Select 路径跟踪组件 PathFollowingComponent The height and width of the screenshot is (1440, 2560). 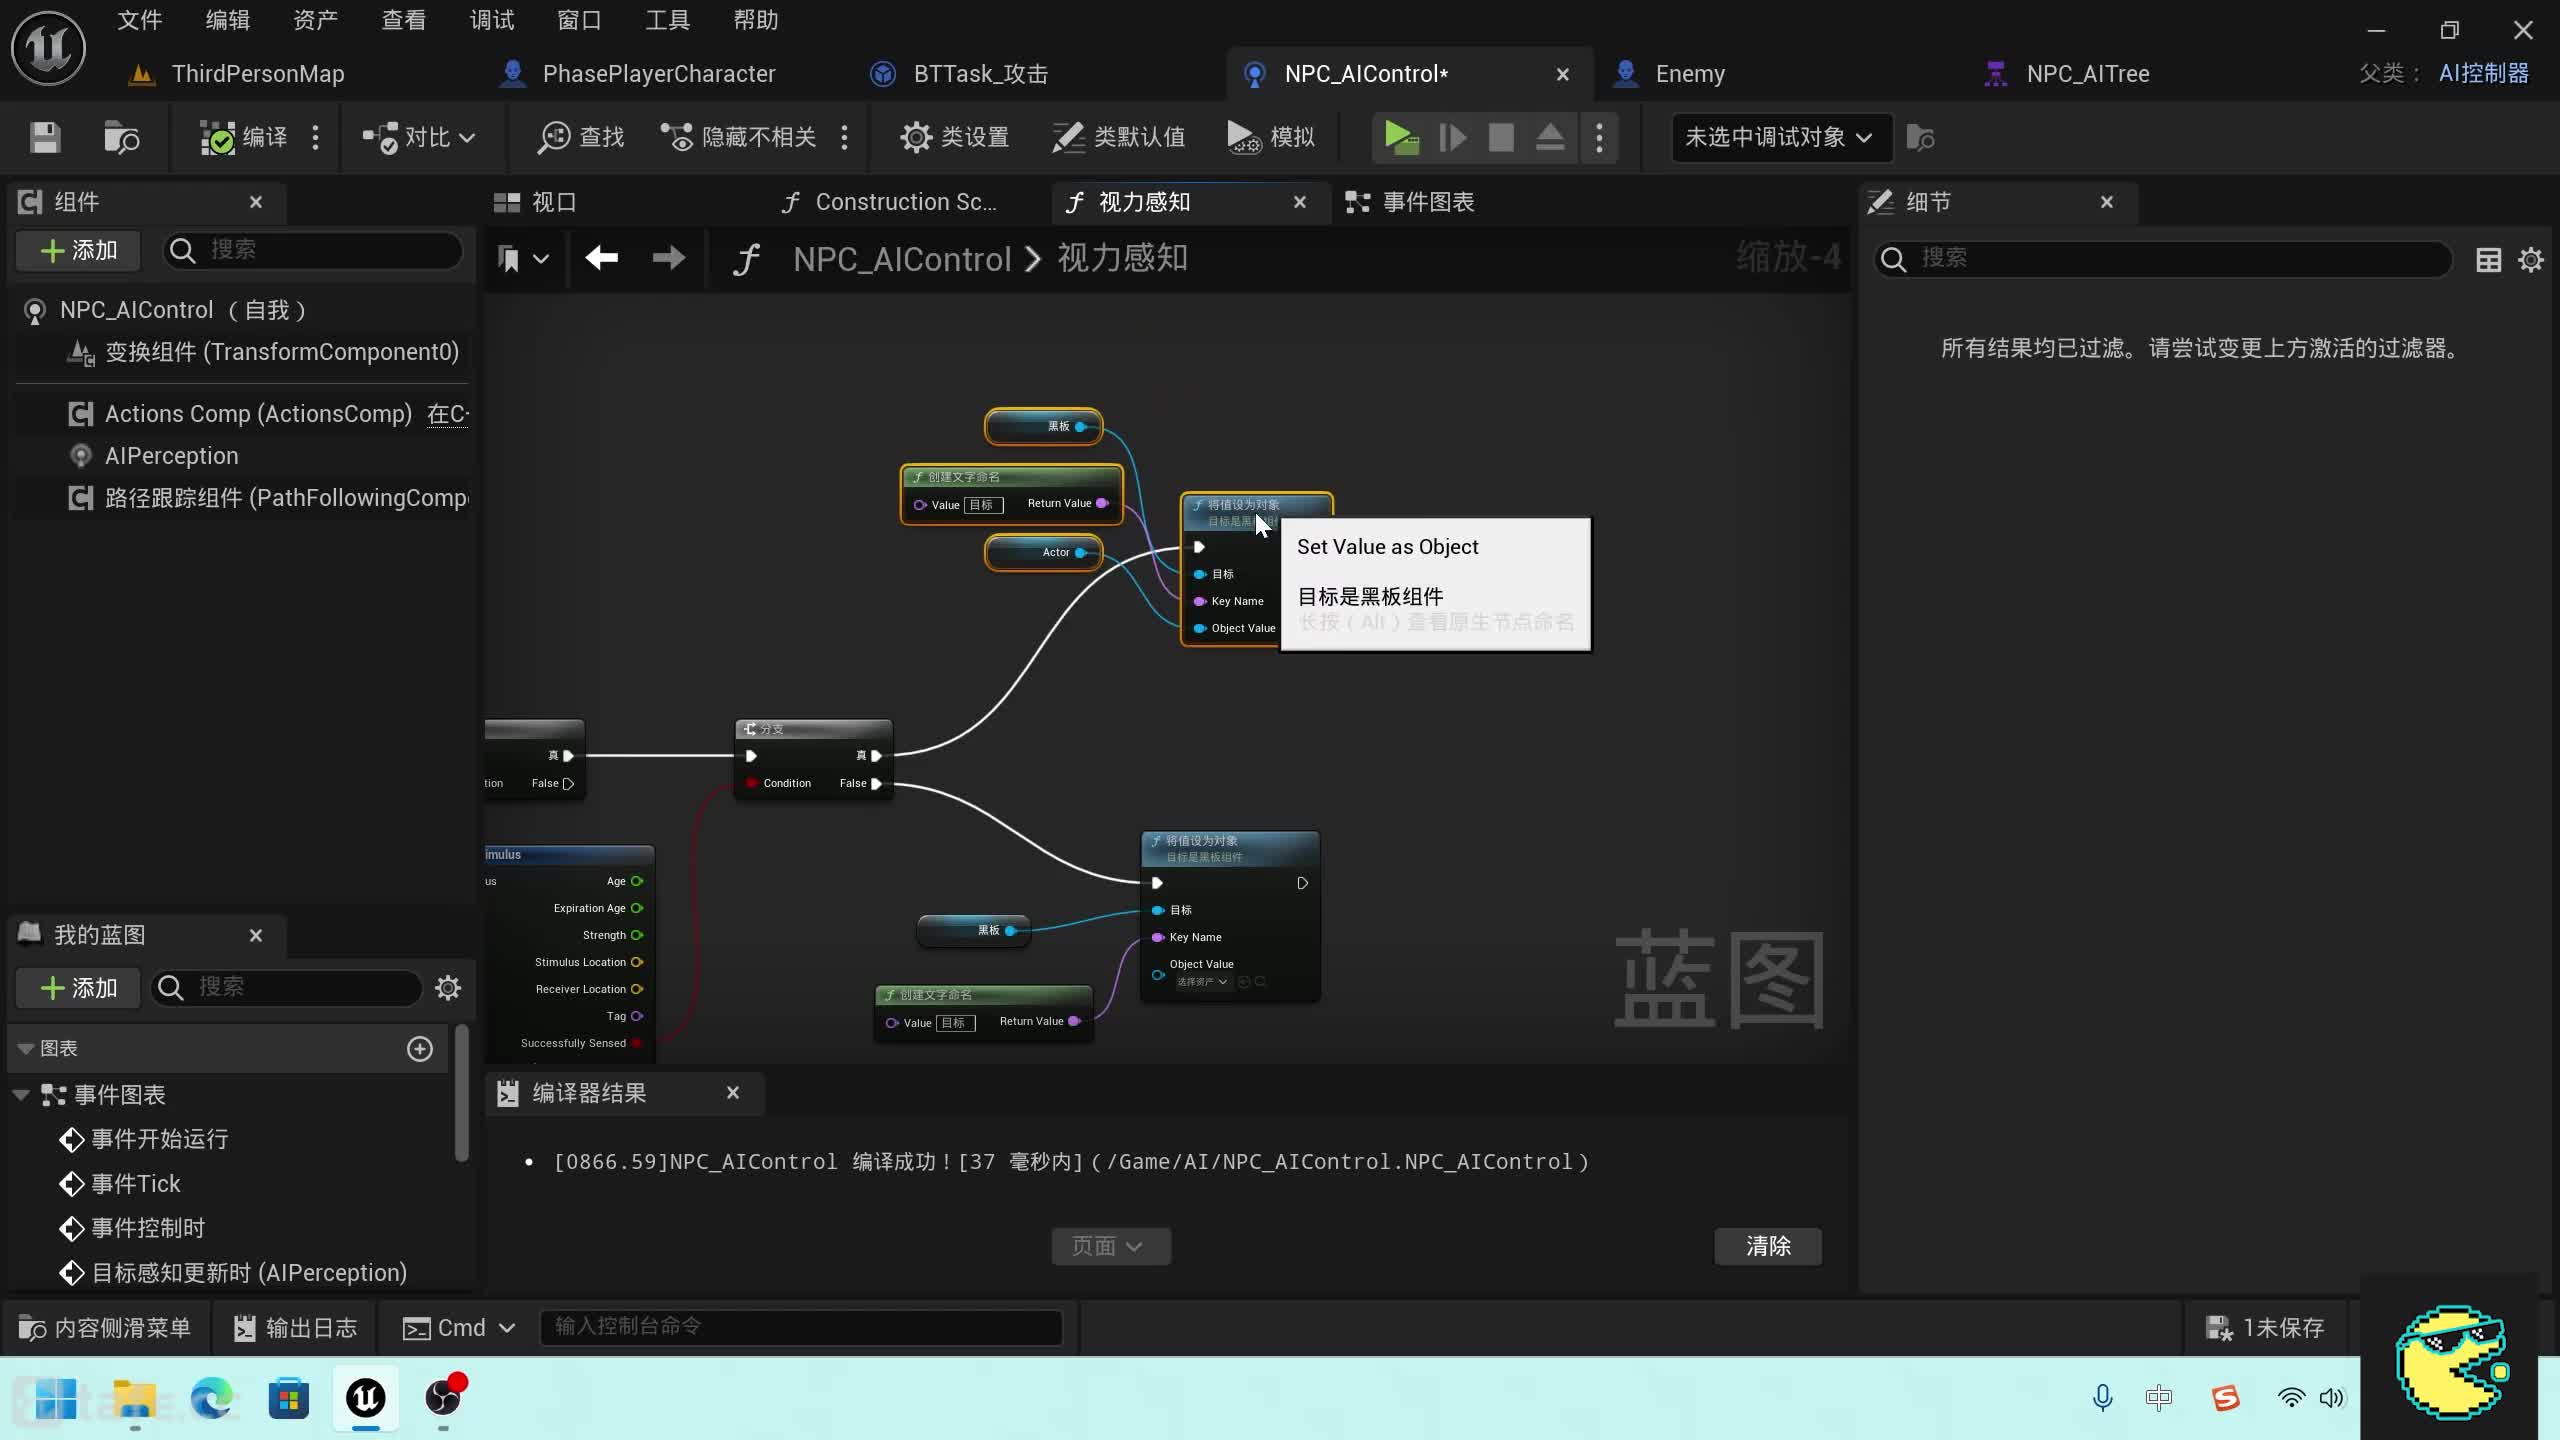click(x=286, y=498)
